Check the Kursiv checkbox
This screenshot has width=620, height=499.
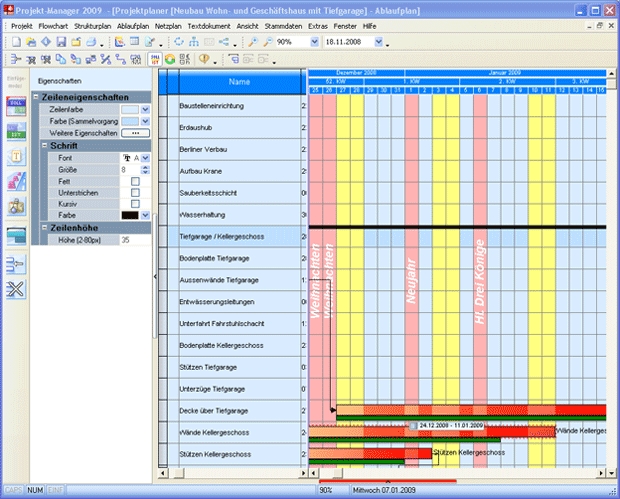pos(135,203)
